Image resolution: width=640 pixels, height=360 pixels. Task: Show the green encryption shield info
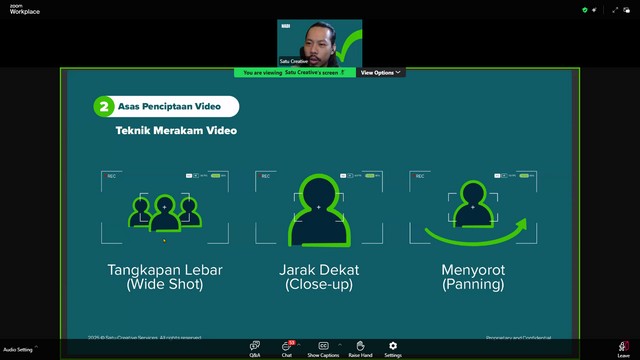pyautogui.click(x=584, y=10)
